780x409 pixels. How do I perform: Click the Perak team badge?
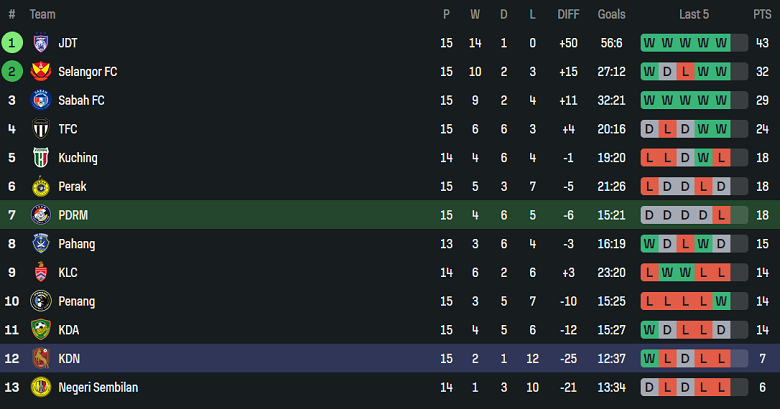(41, 186)
